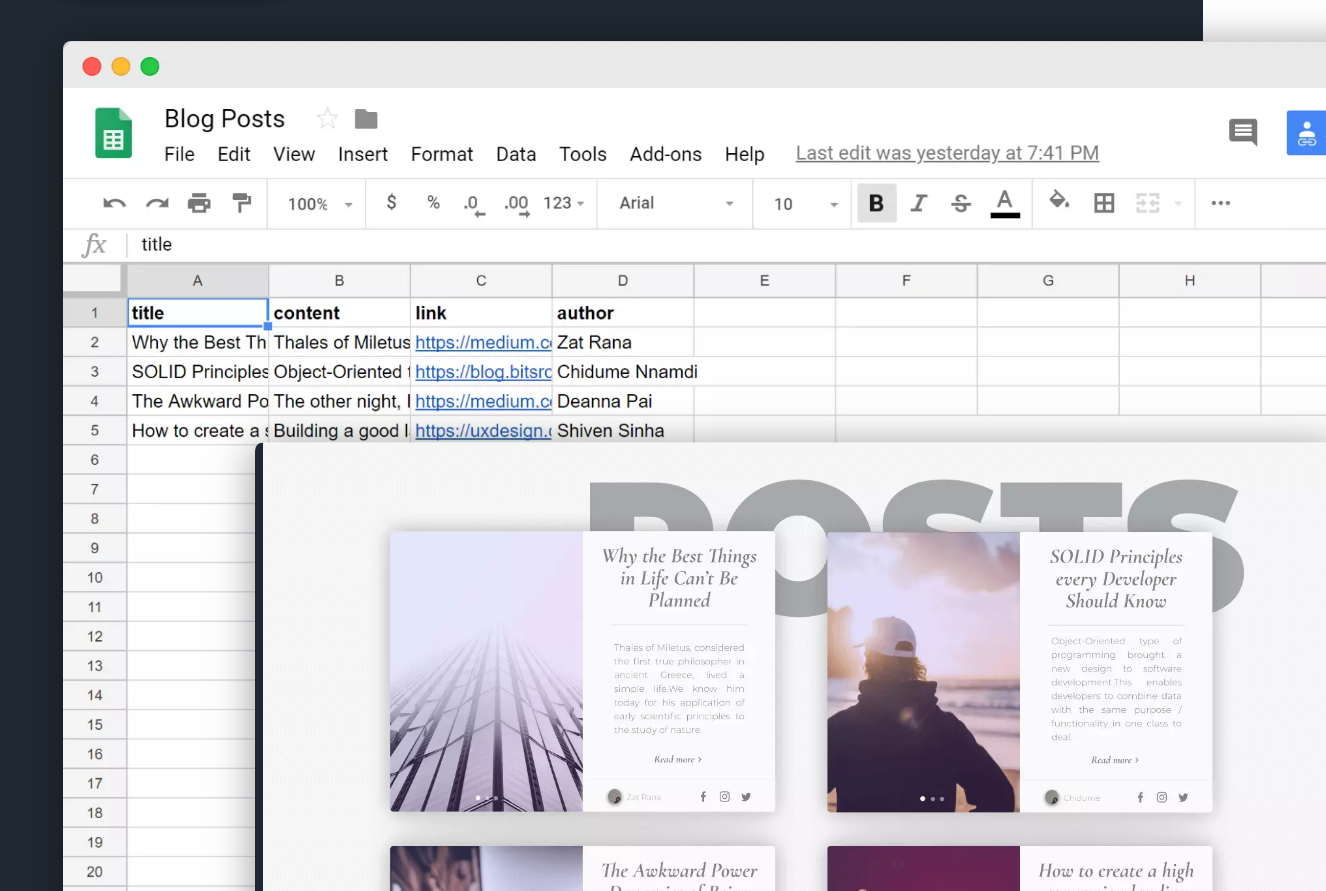
Task: Select the cell containing Zat Rana
Action: (x=623, y=342)
